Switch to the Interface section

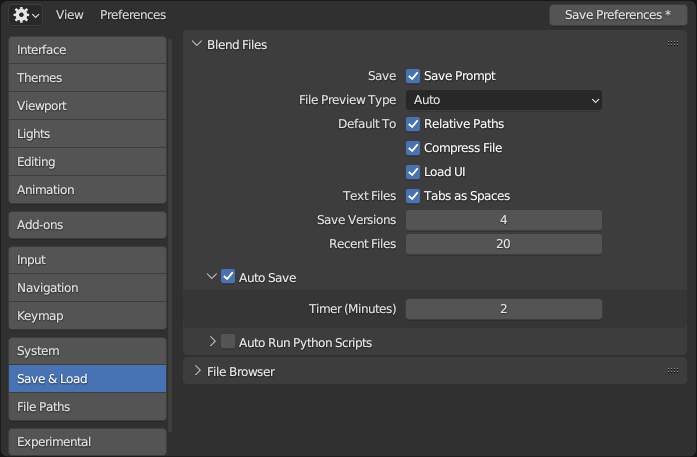(88, 50)
